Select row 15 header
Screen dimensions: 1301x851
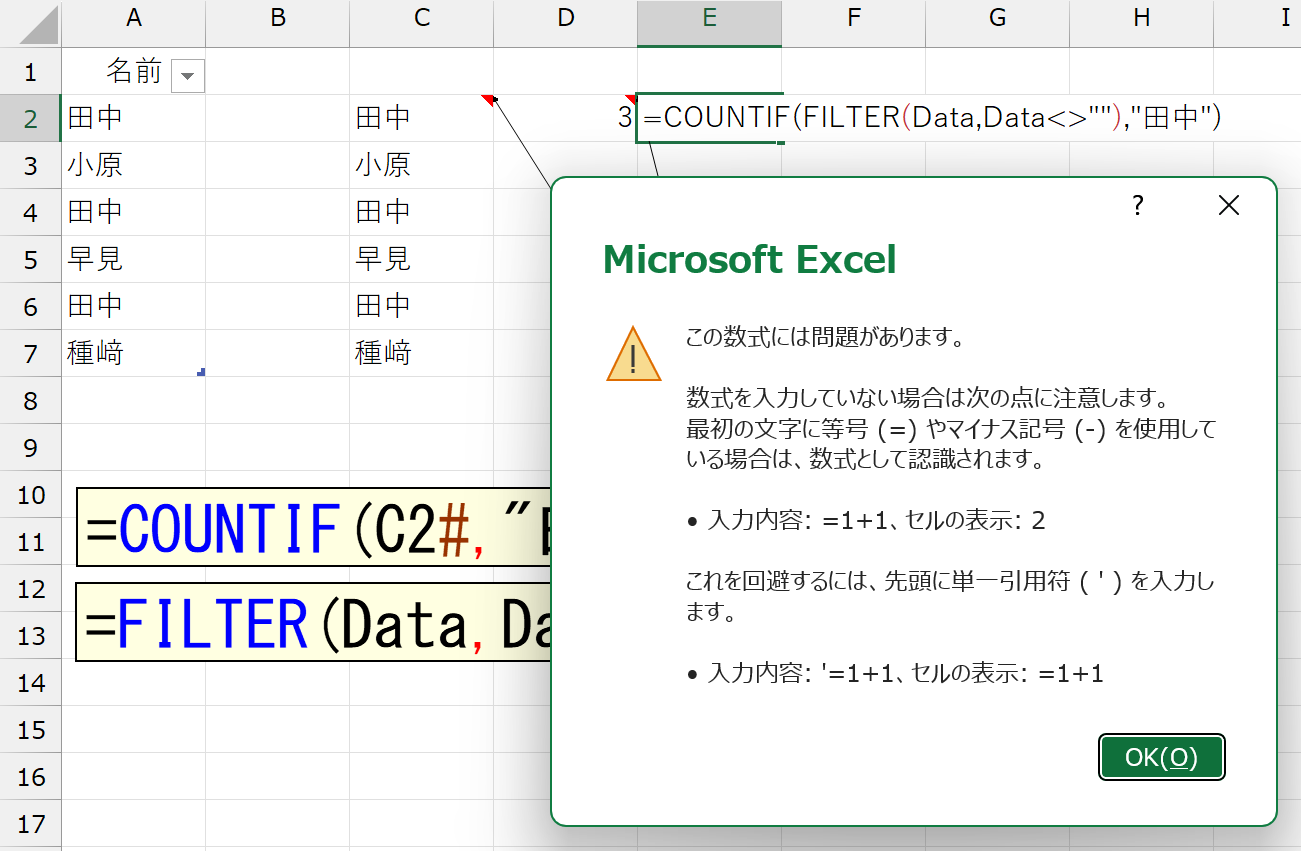[30, 729]
